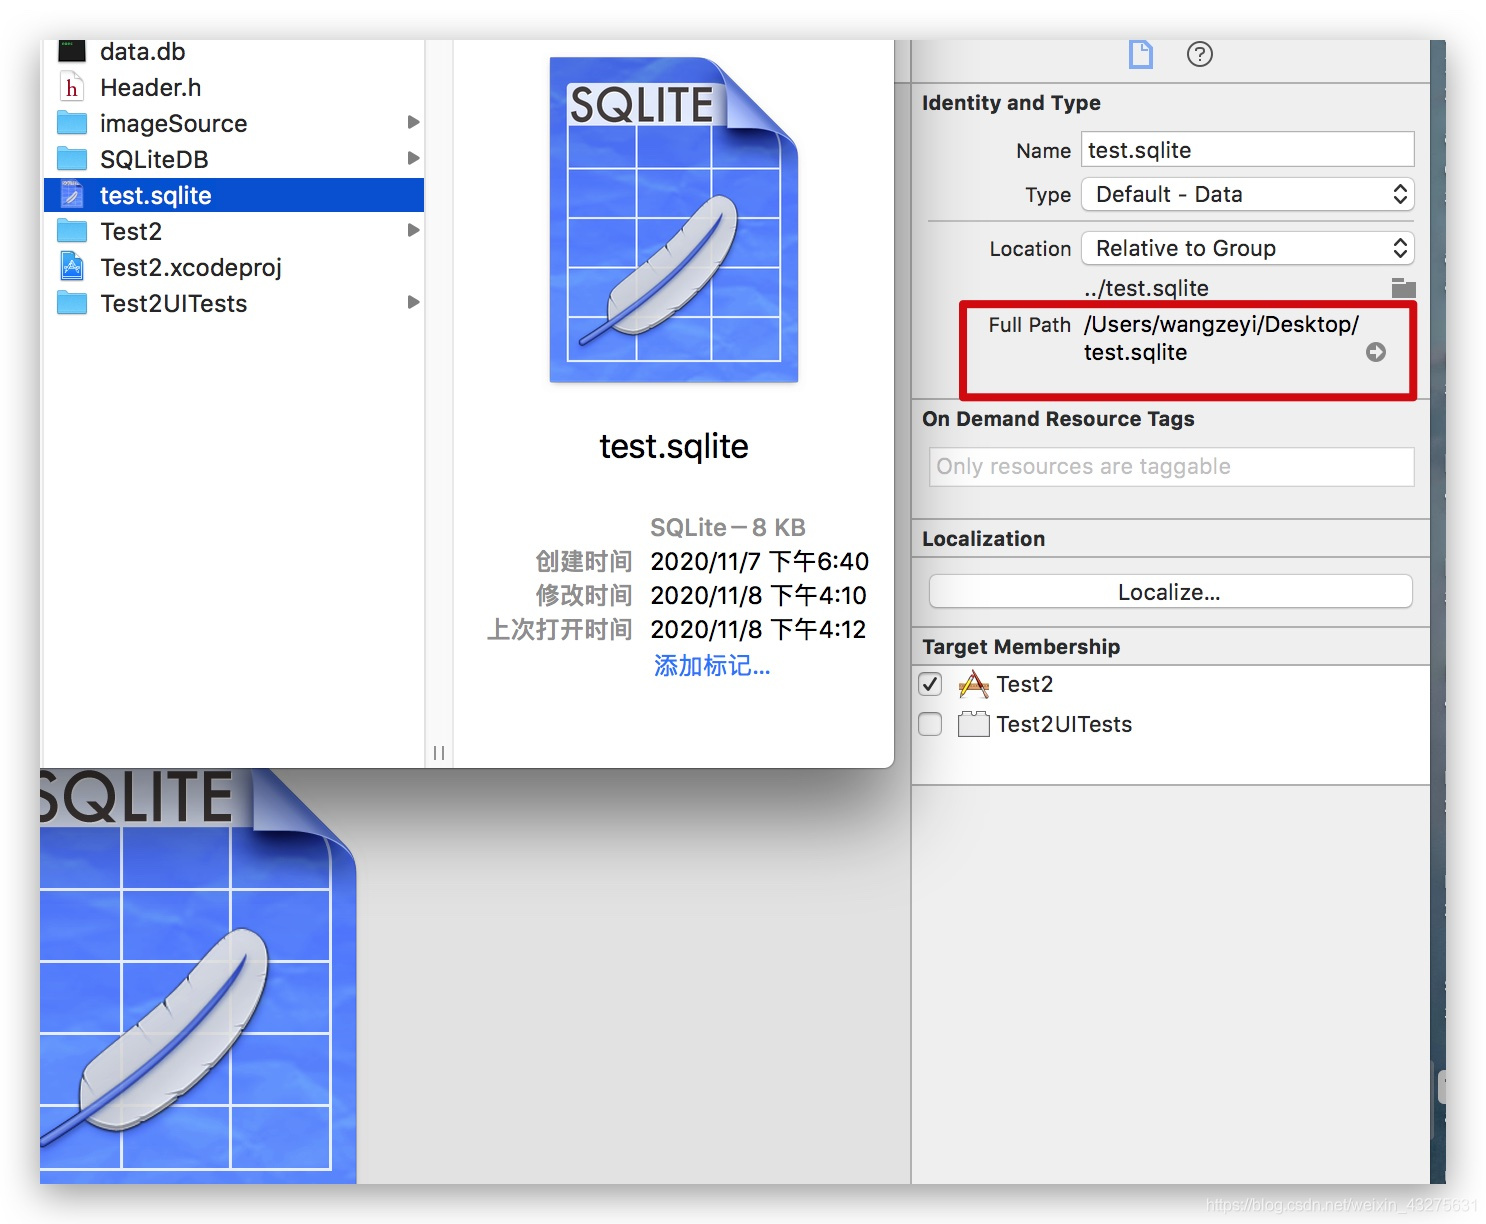This screenshot has width=1486, height=1224.
Task: Select data.db in the file list
Action: click(234, 51)
